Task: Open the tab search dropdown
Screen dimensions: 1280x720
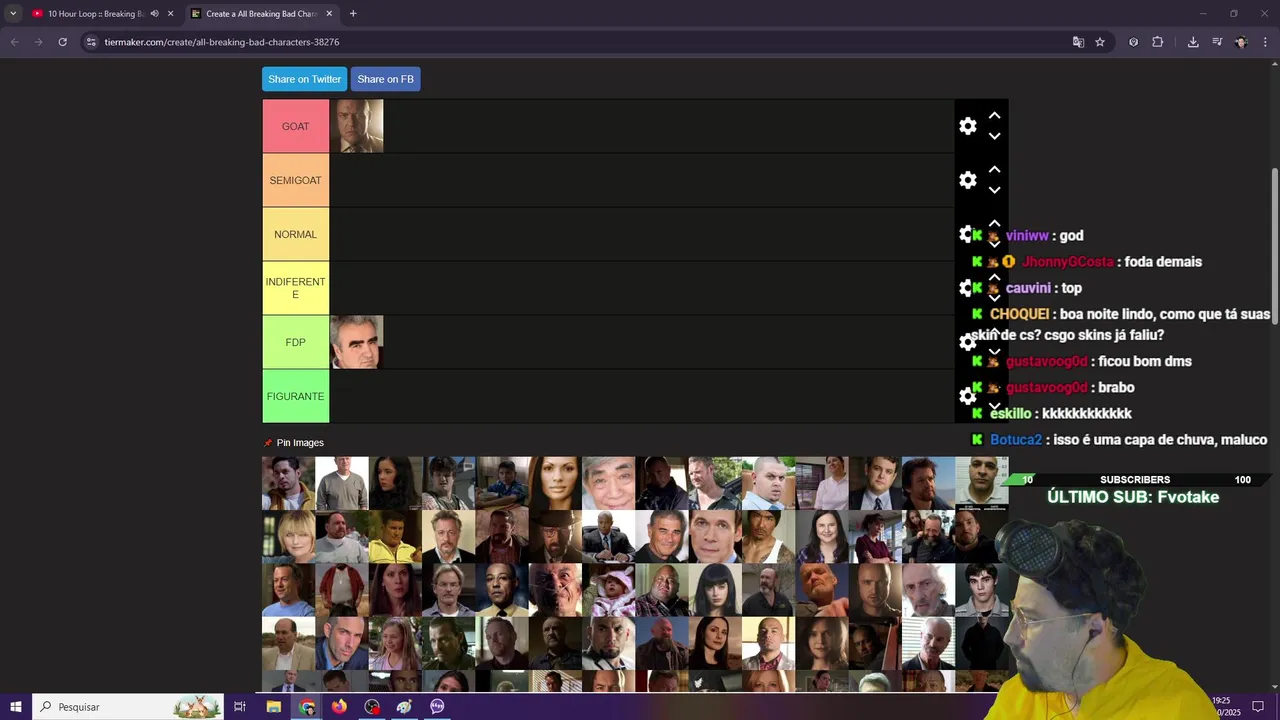Action: click(x=13, y=13)
